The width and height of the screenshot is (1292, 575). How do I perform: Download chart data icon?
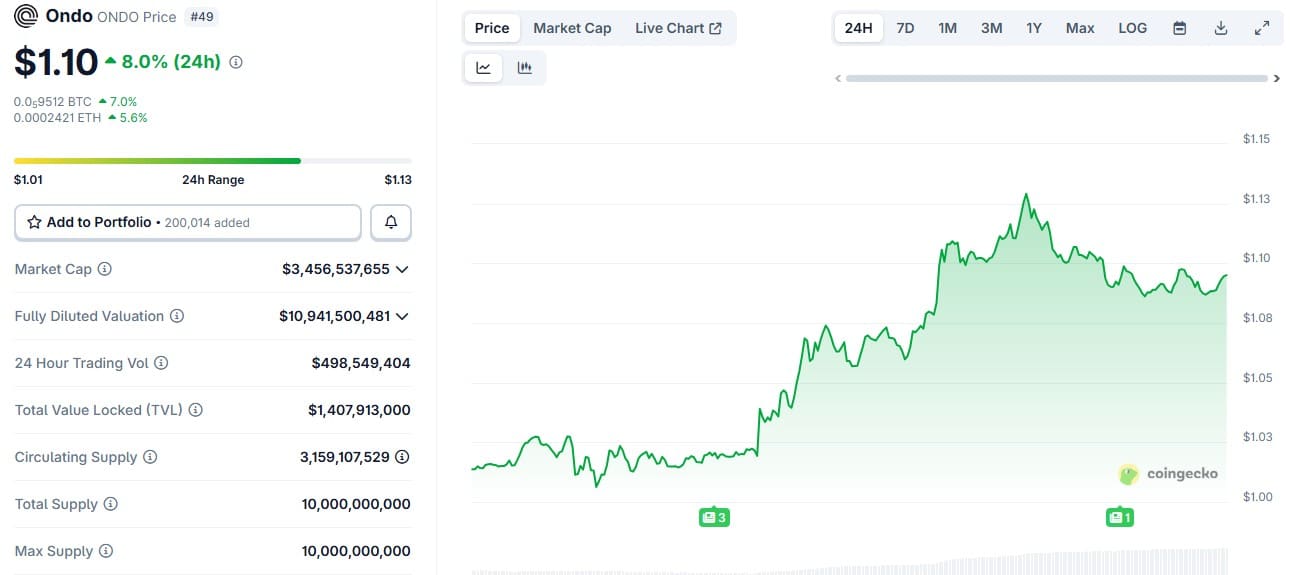pyautogui.click(x=1220, y=28)
